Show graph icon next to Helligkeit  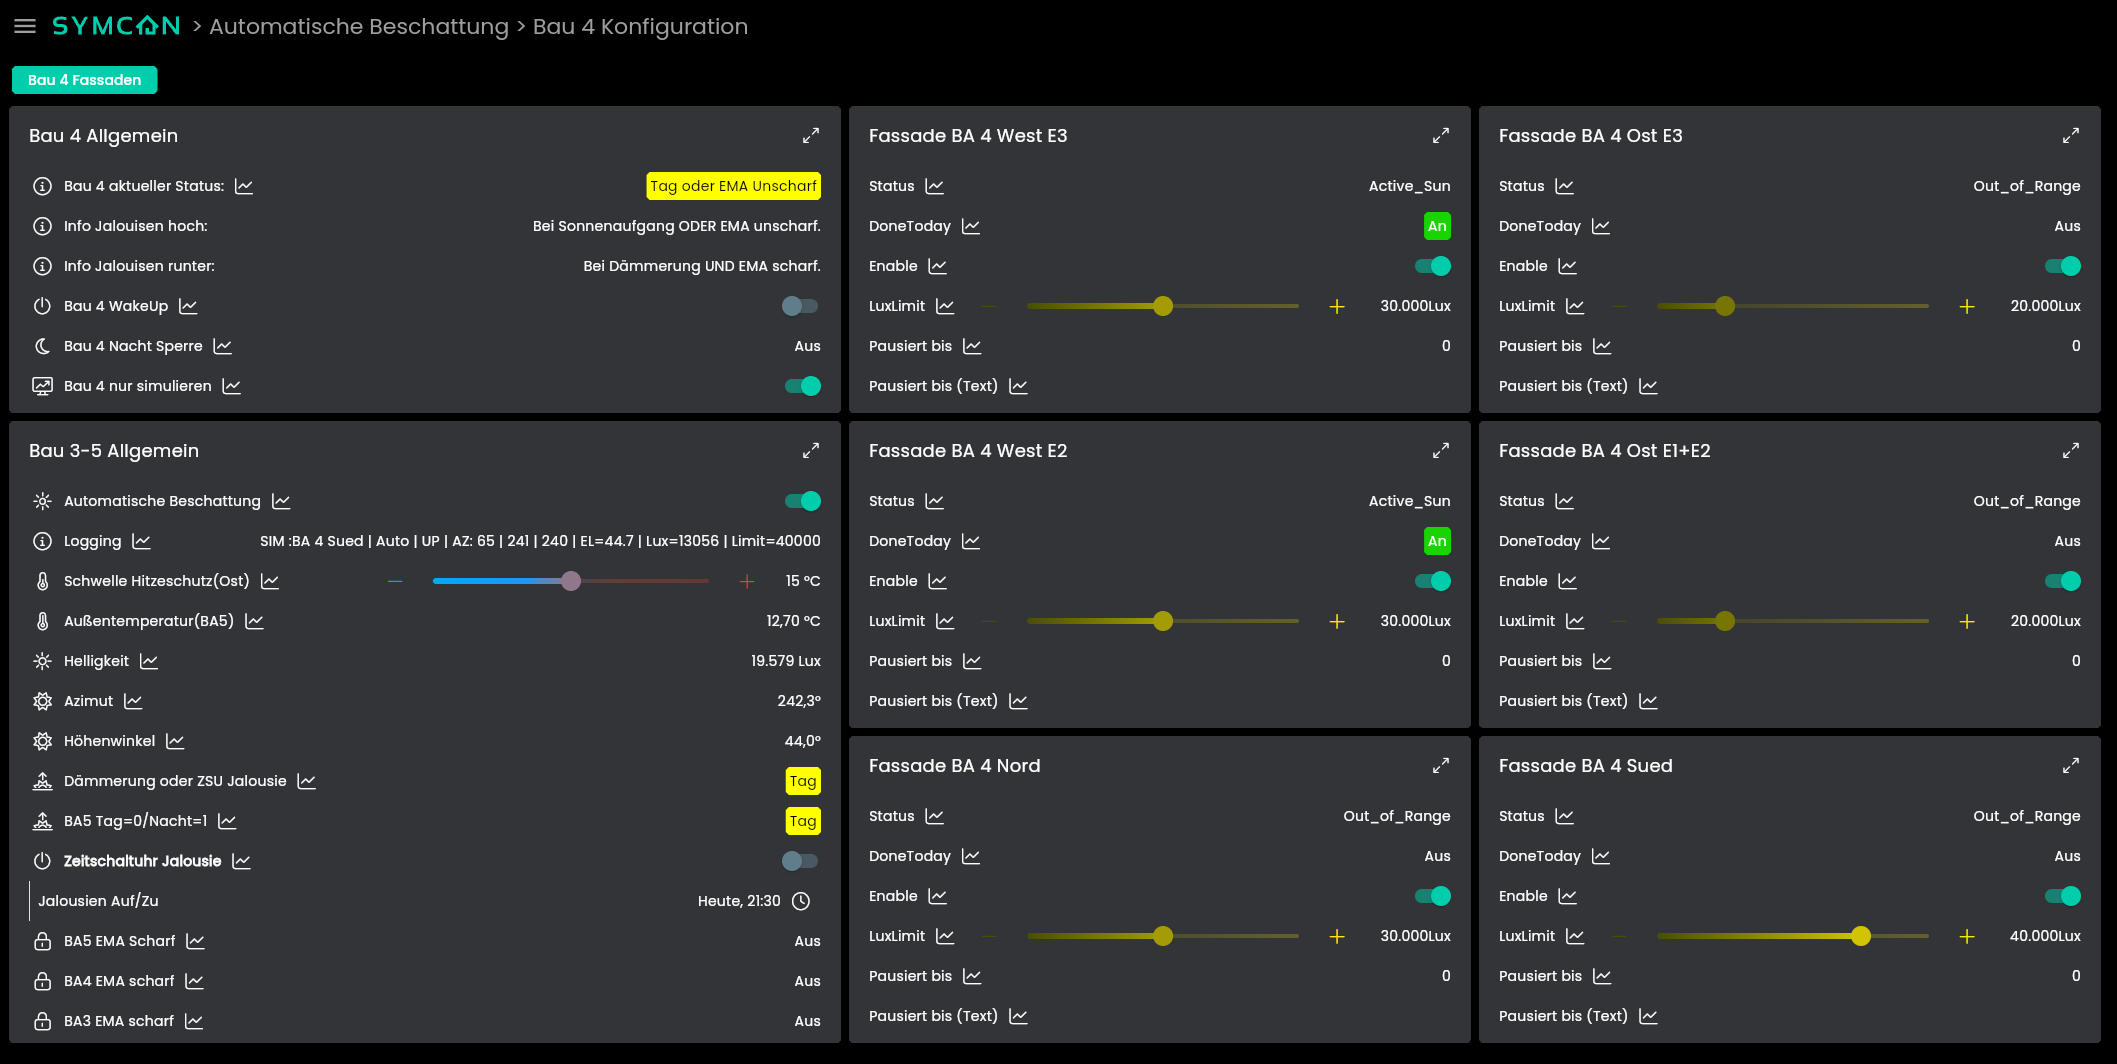point(149,661)
